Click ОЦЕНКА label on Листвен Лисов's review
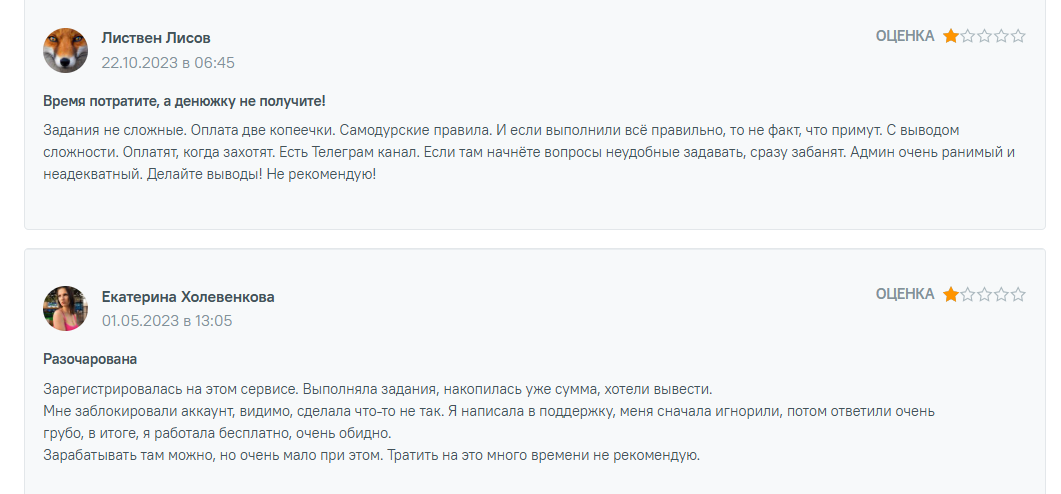The image size is (1061, 494). coord(905,36)
